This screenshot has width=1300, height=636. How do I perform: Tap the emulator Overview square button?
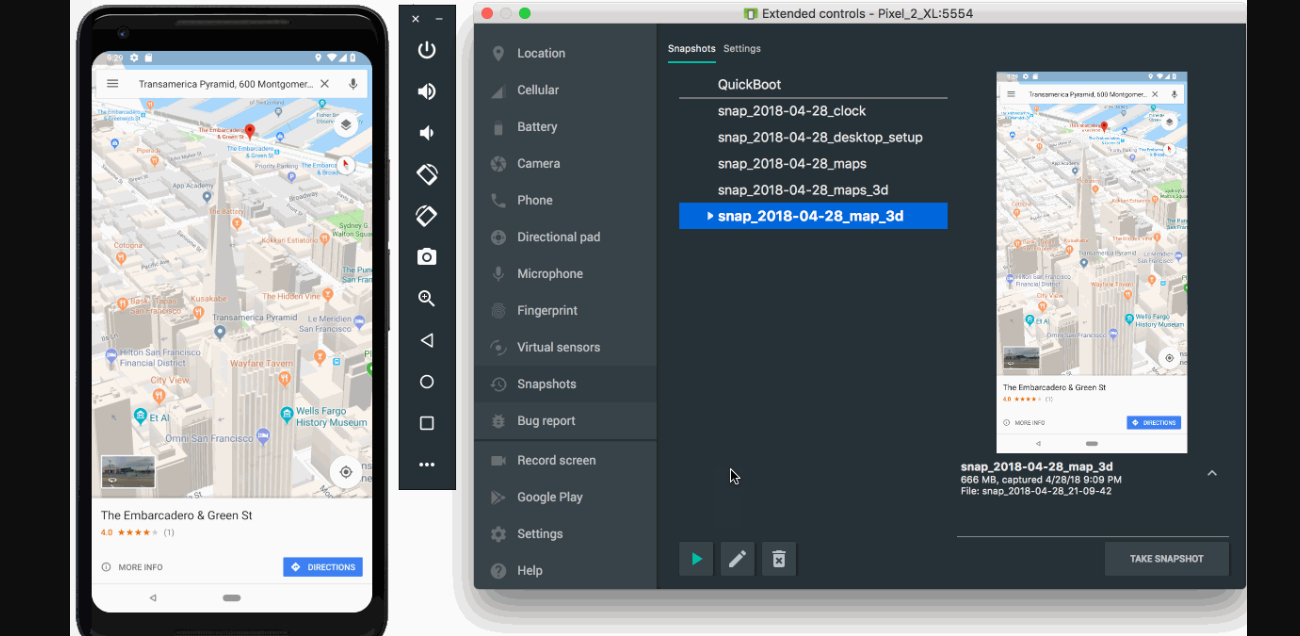[x=427, y=423]
